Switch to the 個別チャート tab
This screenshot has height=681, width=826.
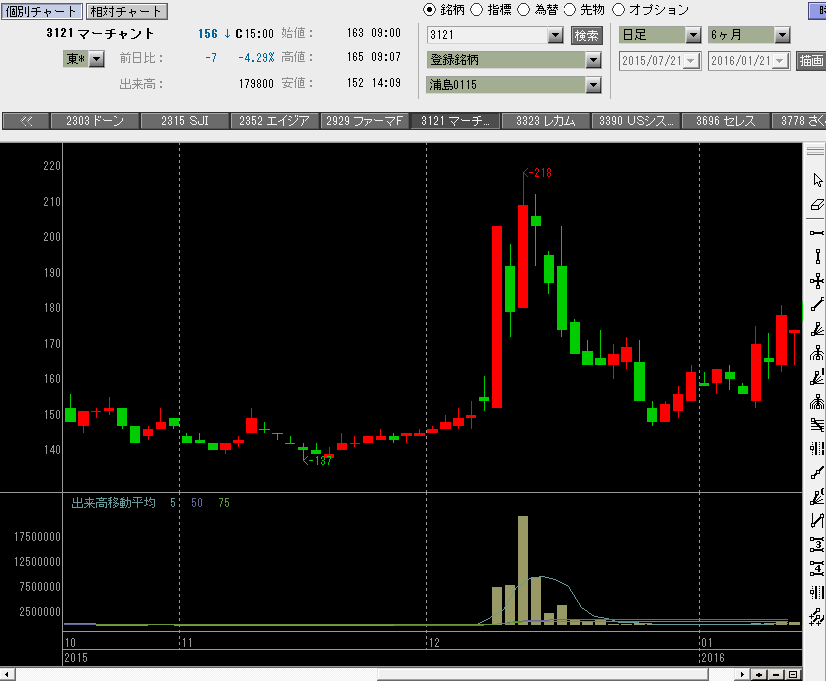pyautogui.click(x=41, y=11)
